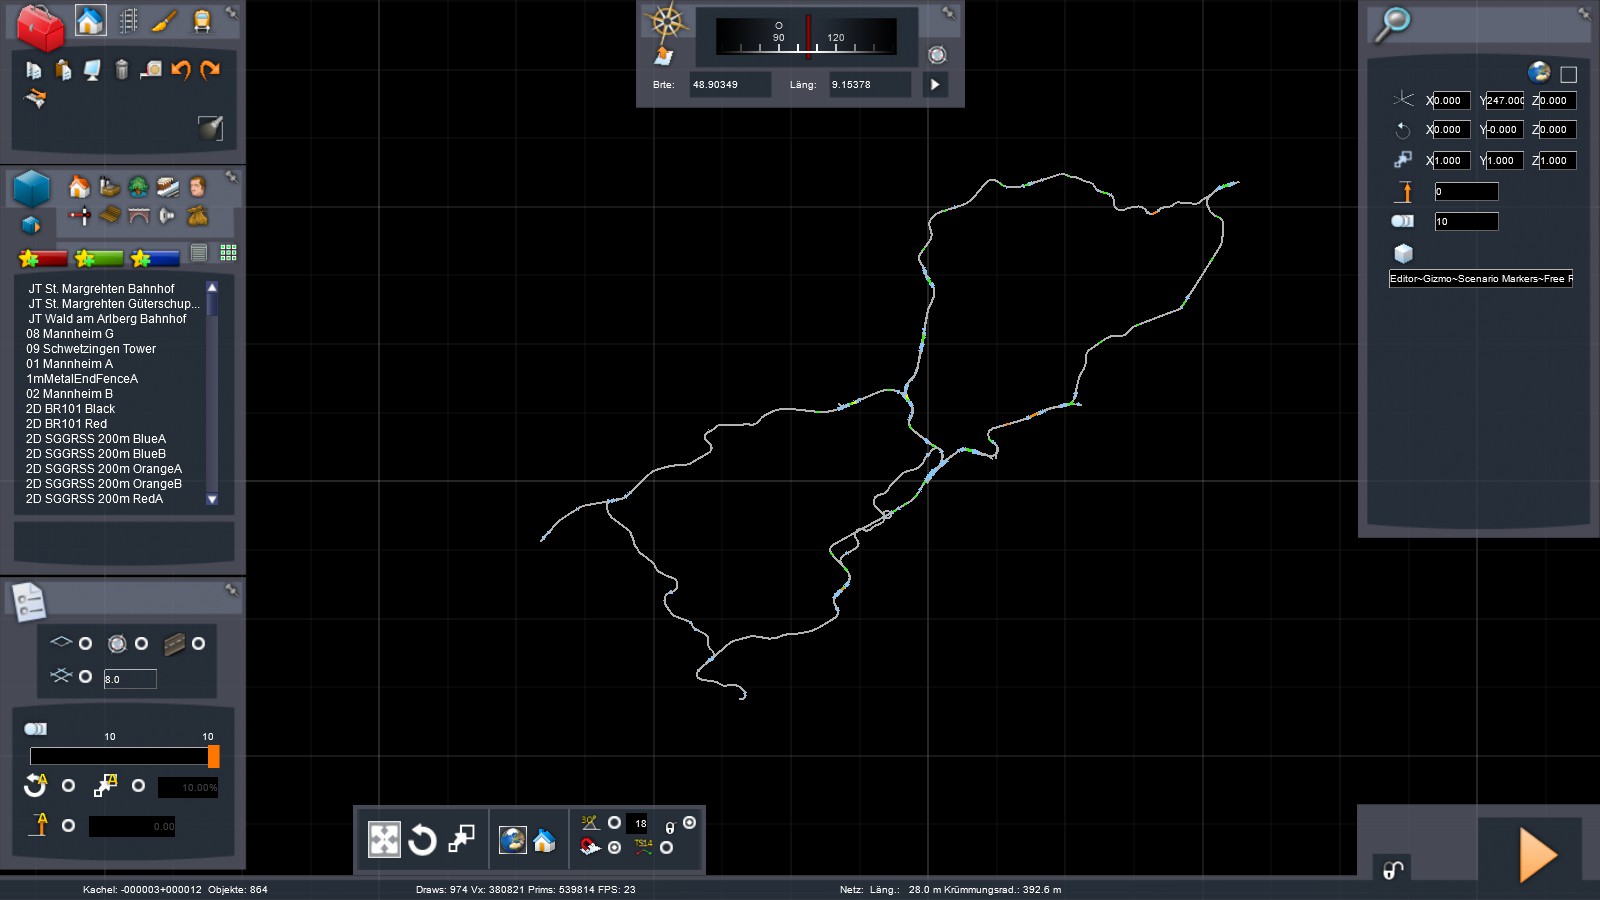Viewport: 1600px width, 900px height.
Task: Switch the browser to list view
Action: pyautogui.click(x=199, y=253)
